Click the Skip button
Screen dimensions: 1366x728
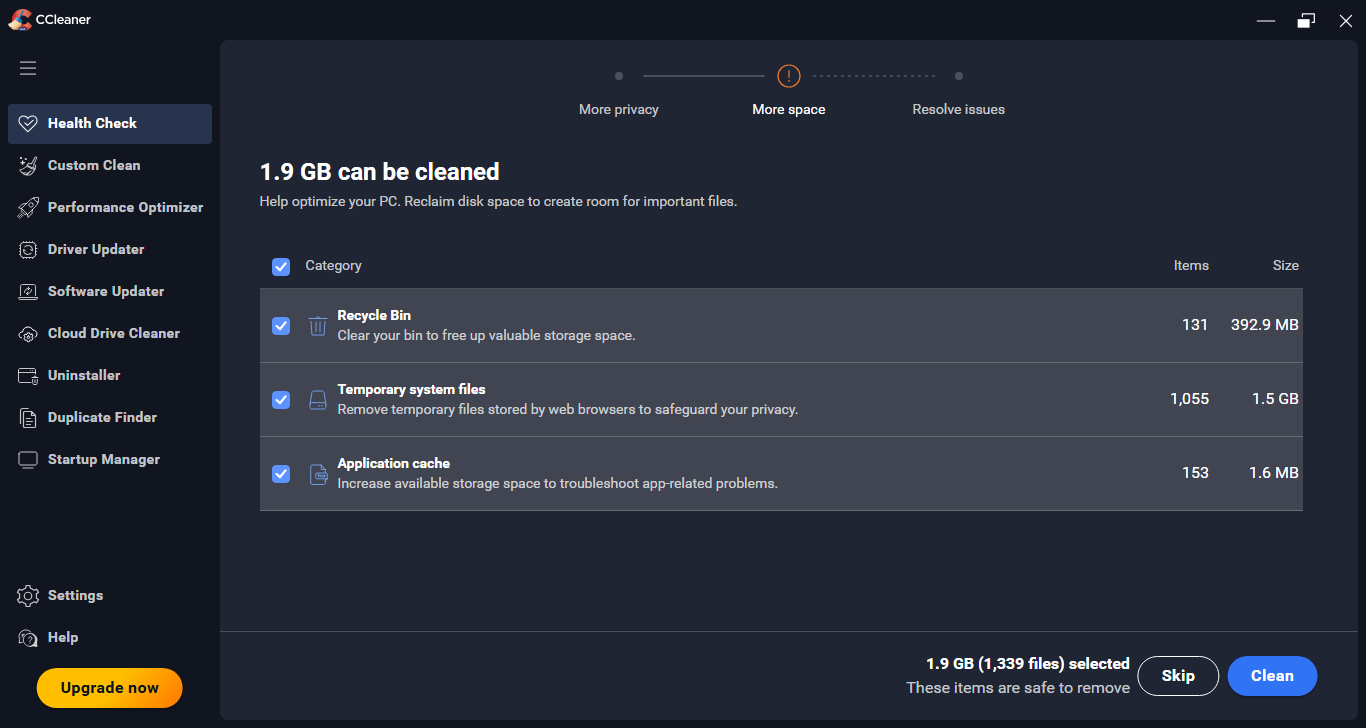[x=1178, y=676]
